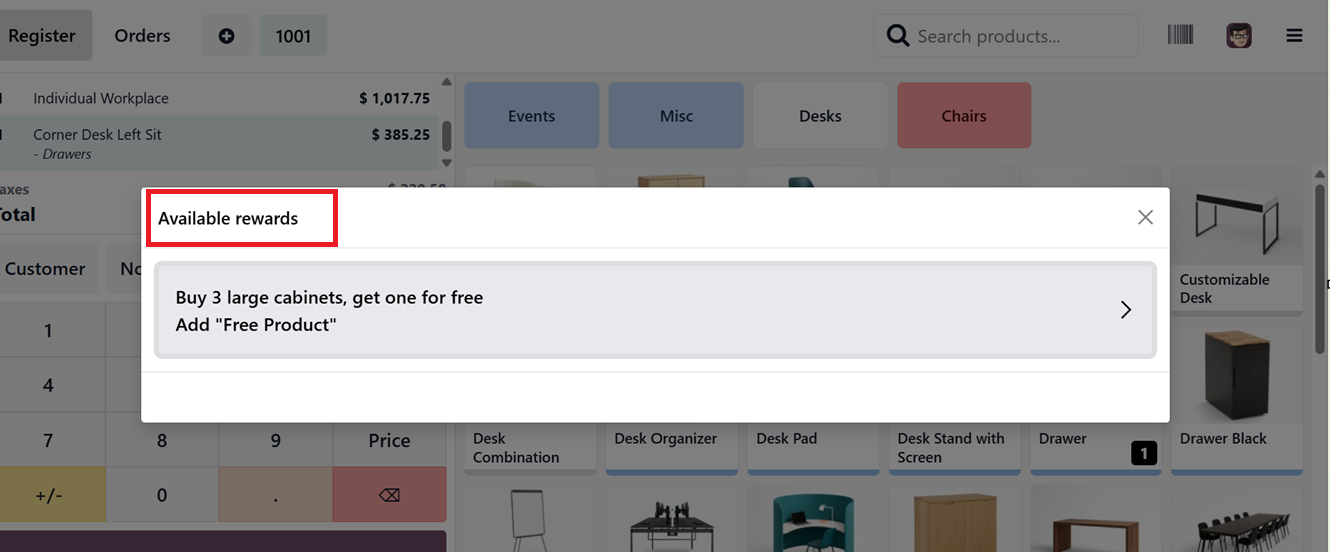Click the search magnifier icon
This screenshot has height=552, width=1330.
(899, 36)
